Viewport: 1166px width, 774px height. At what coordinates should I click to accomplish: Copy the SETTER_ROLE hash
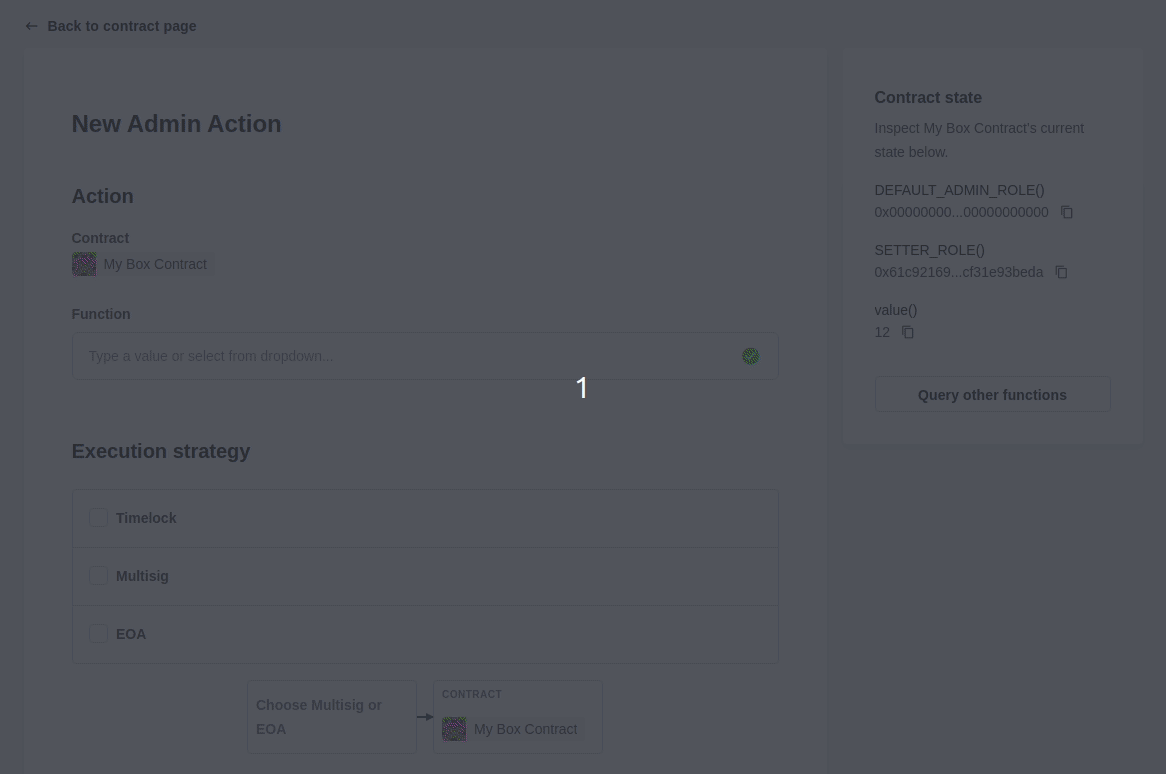tap(1060, 272)
